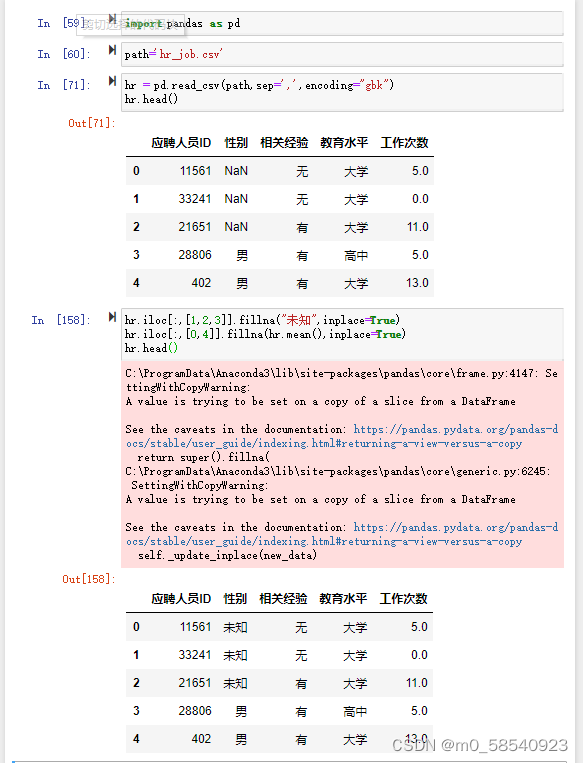Click value 11561 in Out[71] table

[x=195, y=171]
